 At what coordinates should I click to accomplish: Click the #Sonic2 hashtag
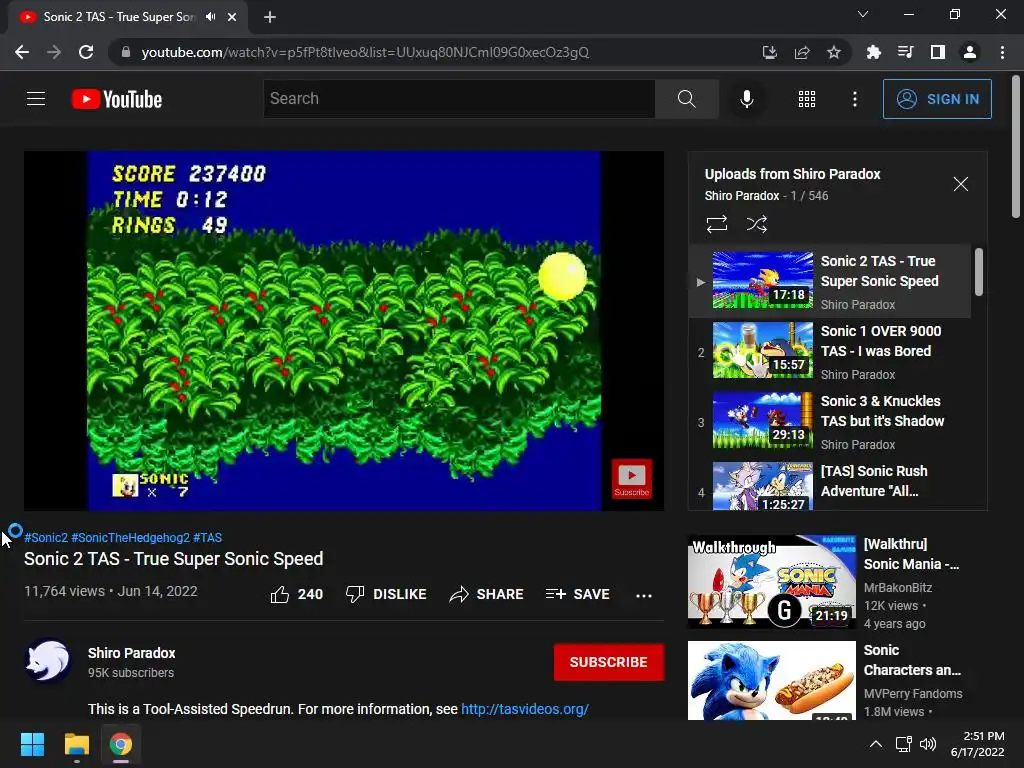[x=46, y=537]
